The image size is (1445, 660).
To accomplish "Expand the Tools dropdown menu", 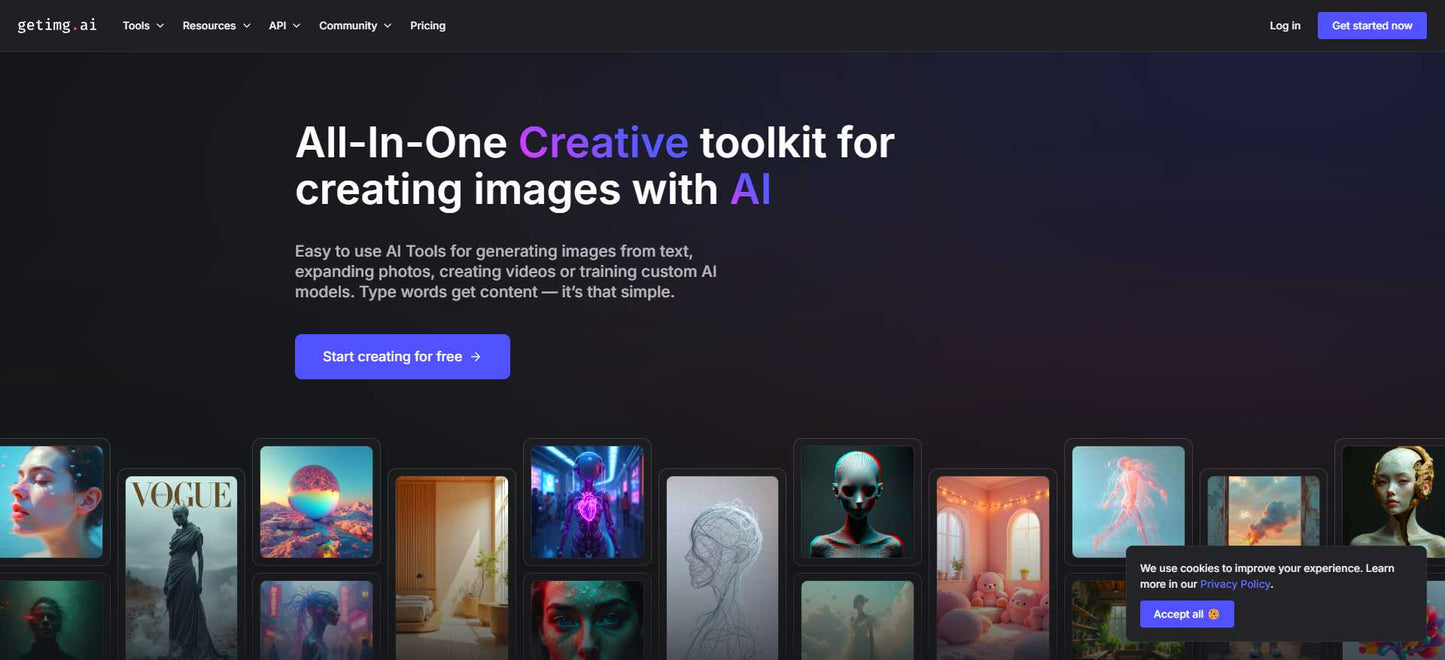I will pos(142,26).
